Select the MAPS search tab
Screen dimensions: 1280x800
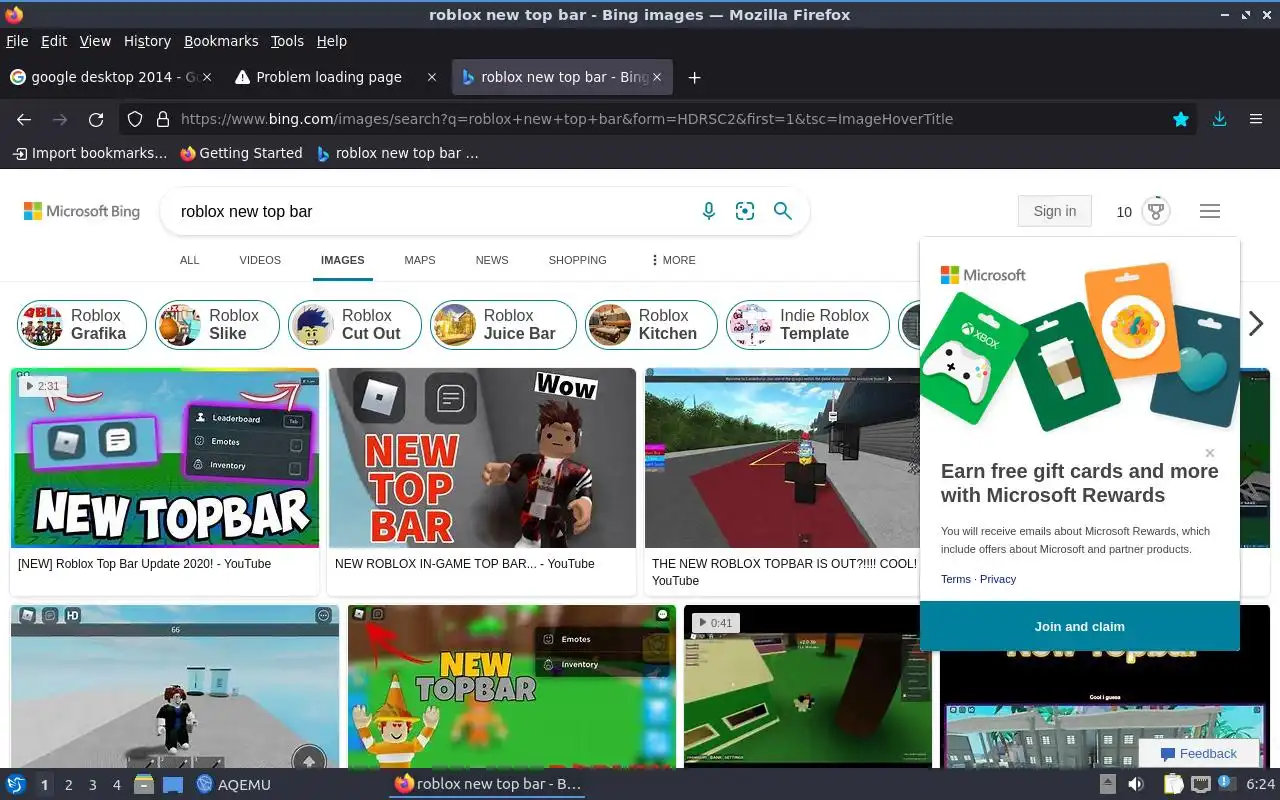pyautogui.click(x=420, y=260)
